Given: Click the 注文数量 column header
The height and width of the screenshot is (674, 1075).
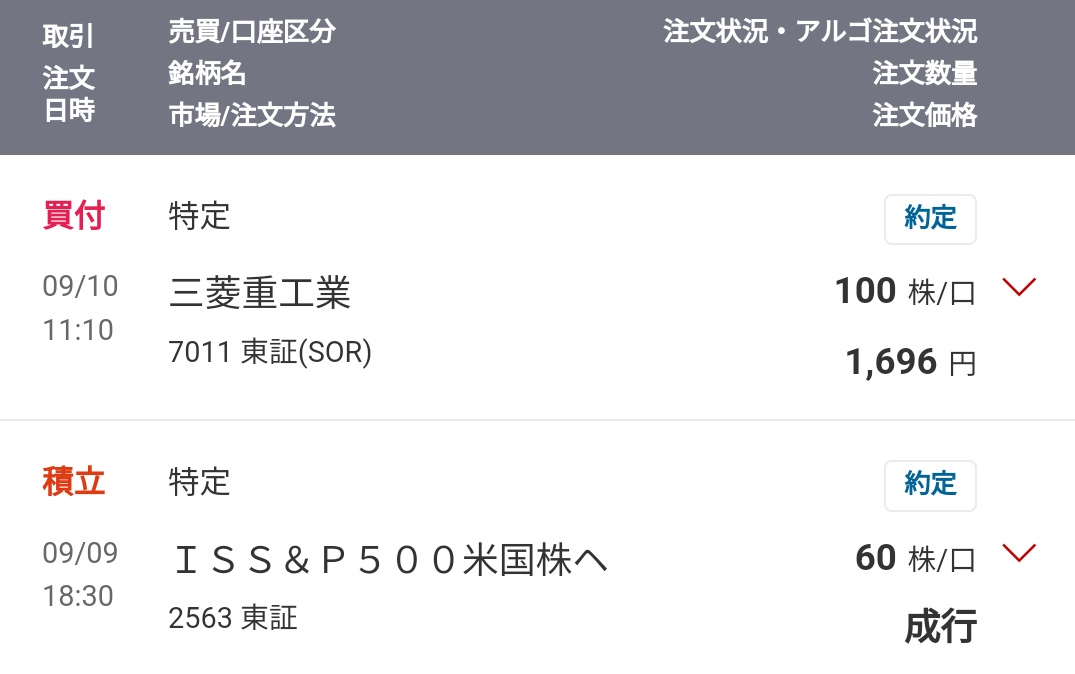Looking at the screenshot, I should (x=924, y=73).
